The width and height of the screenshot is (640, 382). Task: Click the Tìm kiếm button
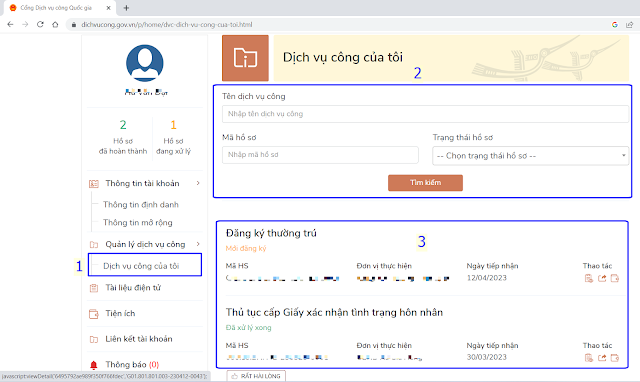point(425,183)
